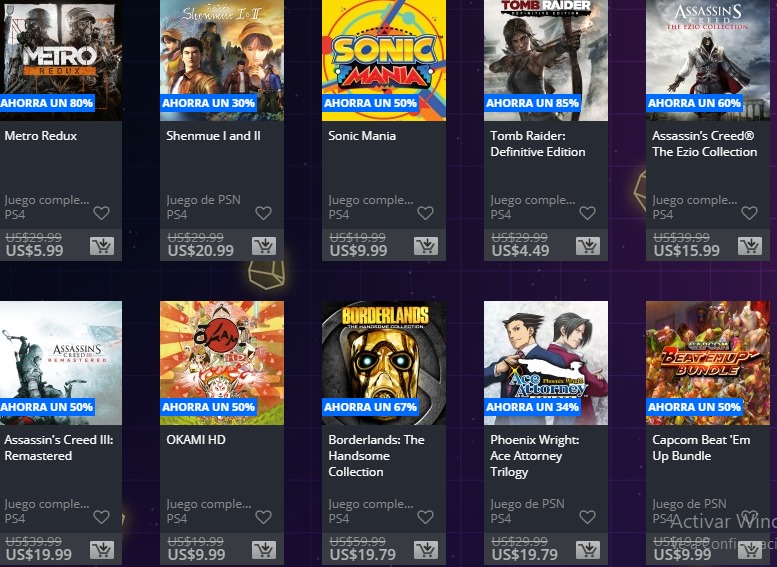This screenshot has width=777, height=567.
Task: Open the Shenmue I and II title link
Action: tap(213, 136)
